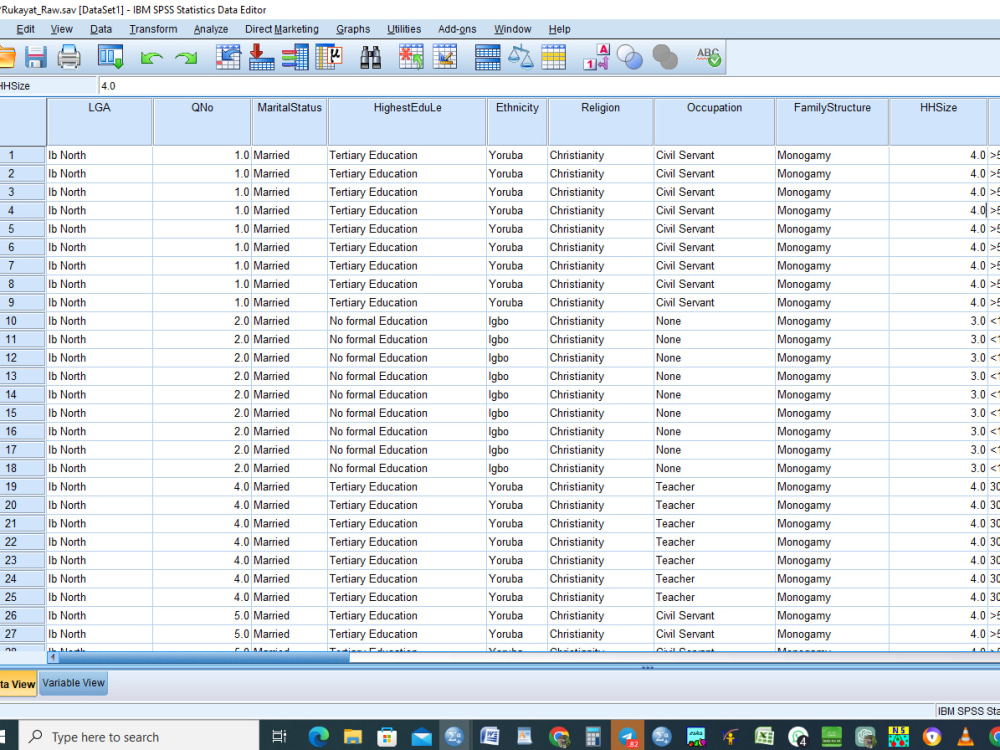
Task: Click the Windows taskbar search box
Action: click(x=139, y=737)
